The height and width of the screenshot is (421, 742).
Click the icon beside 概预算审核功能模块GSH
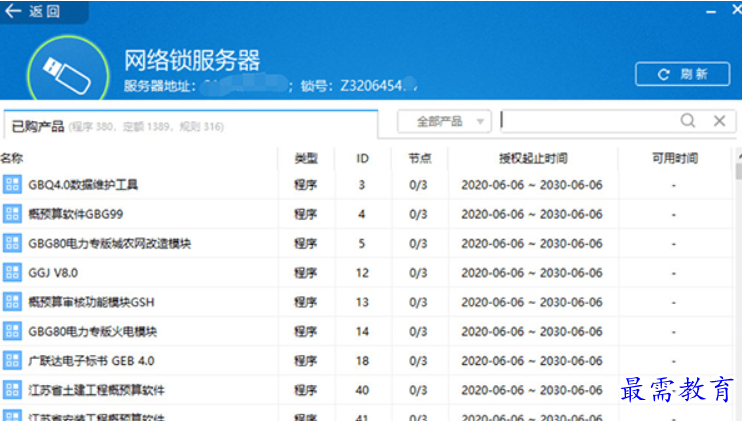(12, 302)
